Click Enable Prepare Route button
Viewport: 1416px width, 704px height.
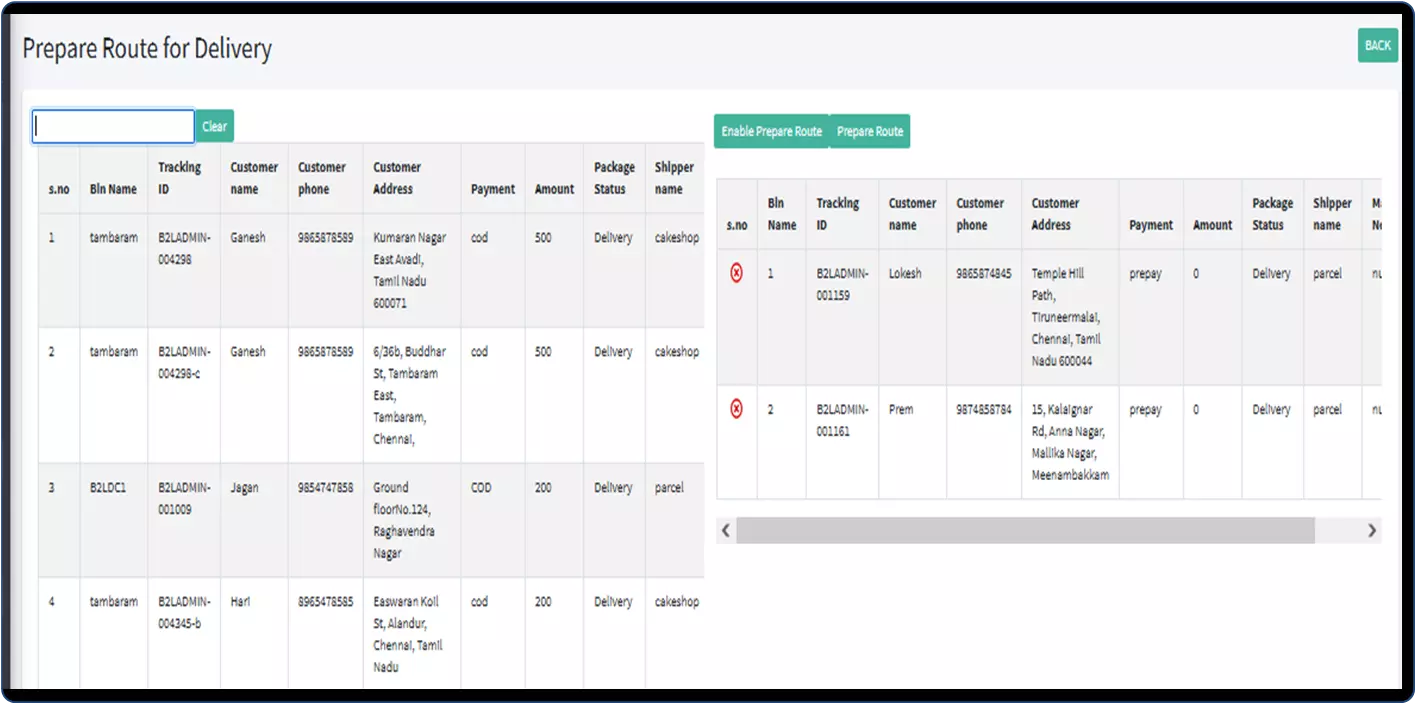click(x=771, y=131)
